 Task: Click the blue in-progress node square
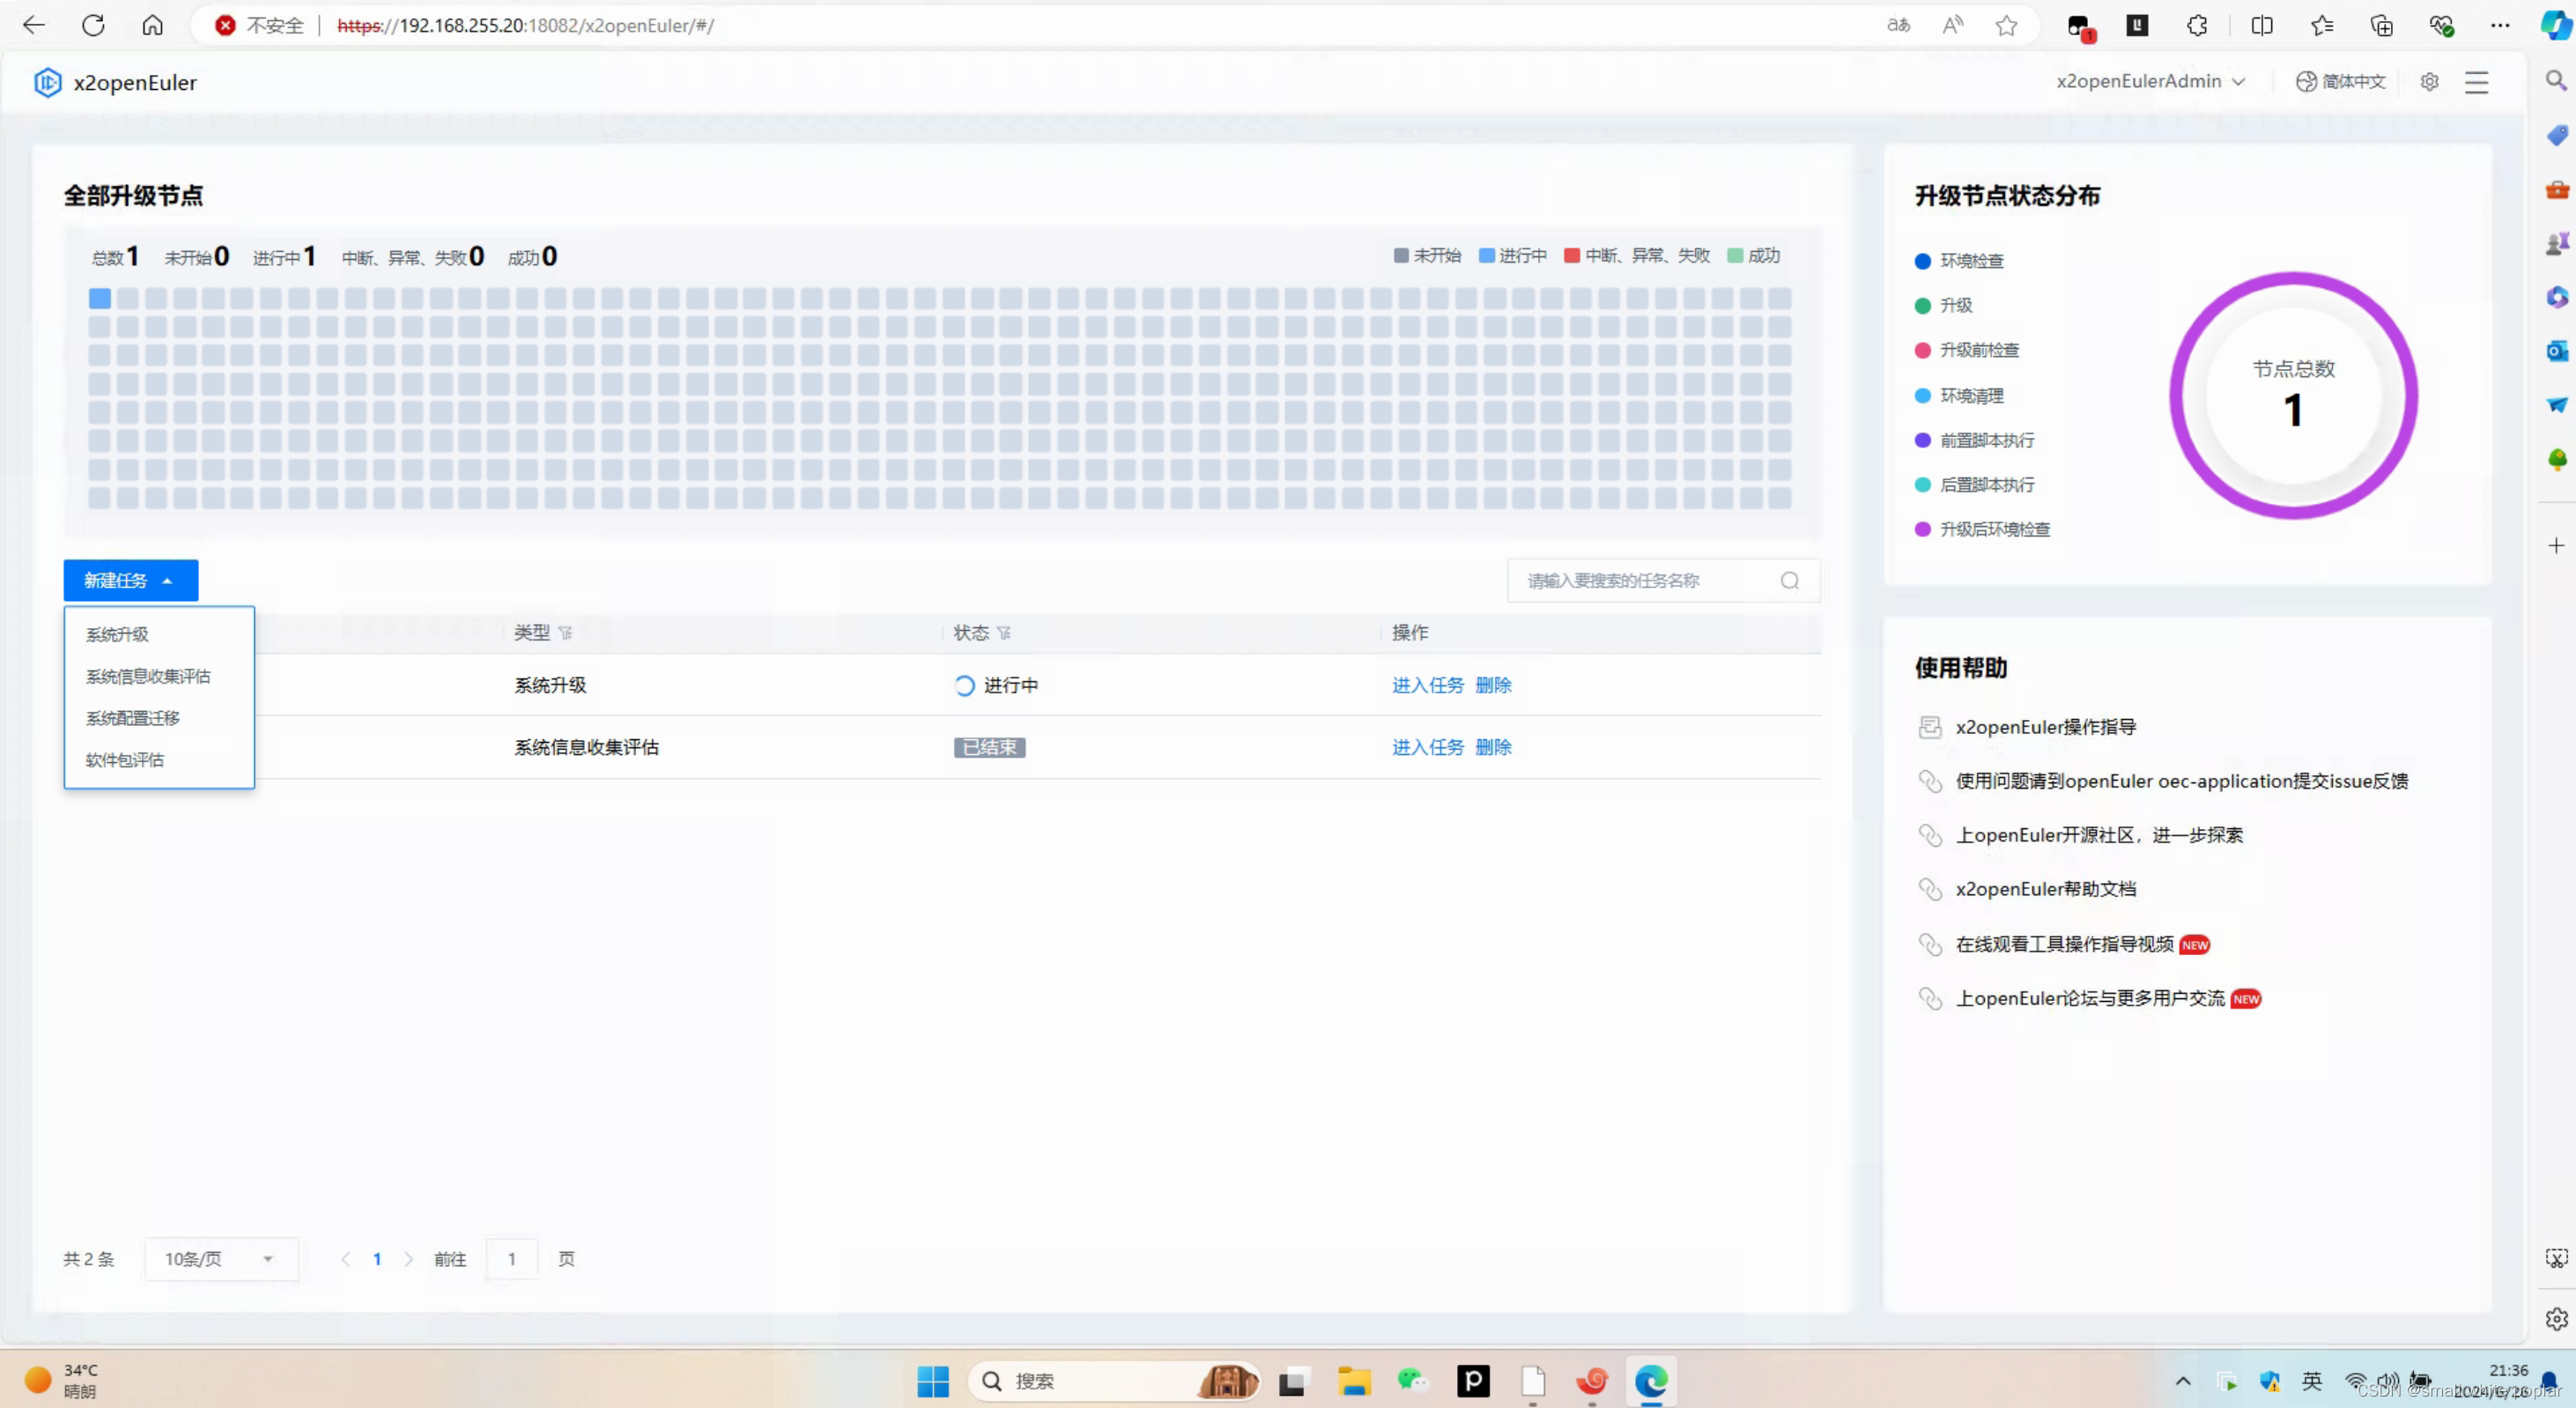tap(99, 298)
